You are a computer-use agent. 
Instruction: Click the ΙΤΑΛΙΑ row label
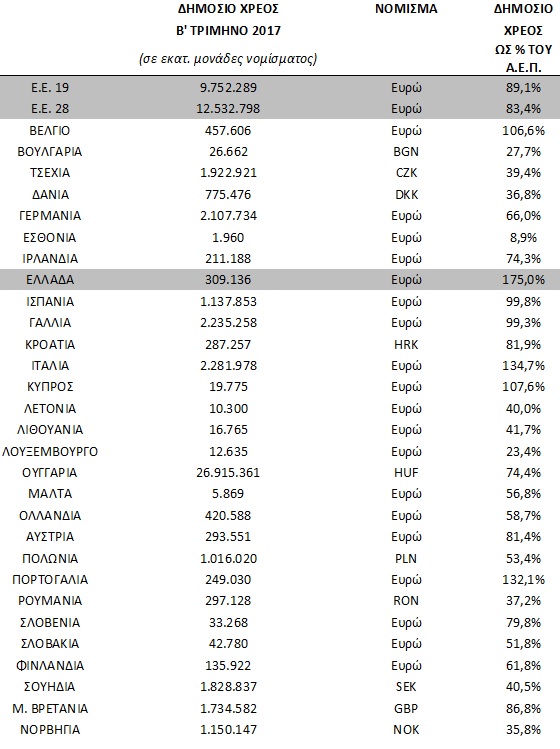pos(50,366)
